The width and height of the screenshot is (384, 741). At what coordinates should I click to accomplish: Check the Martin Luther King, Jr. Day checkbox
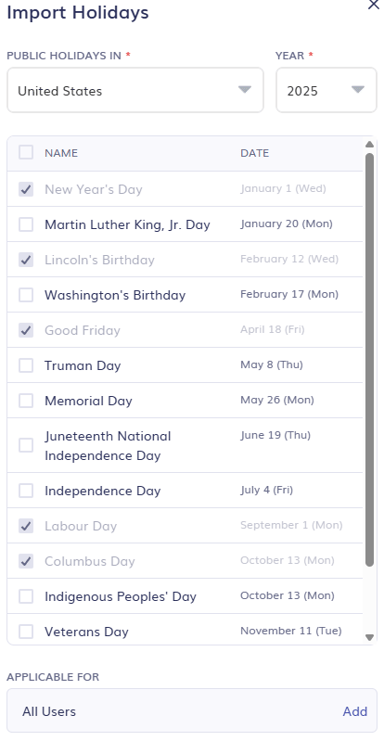point(26,224)
